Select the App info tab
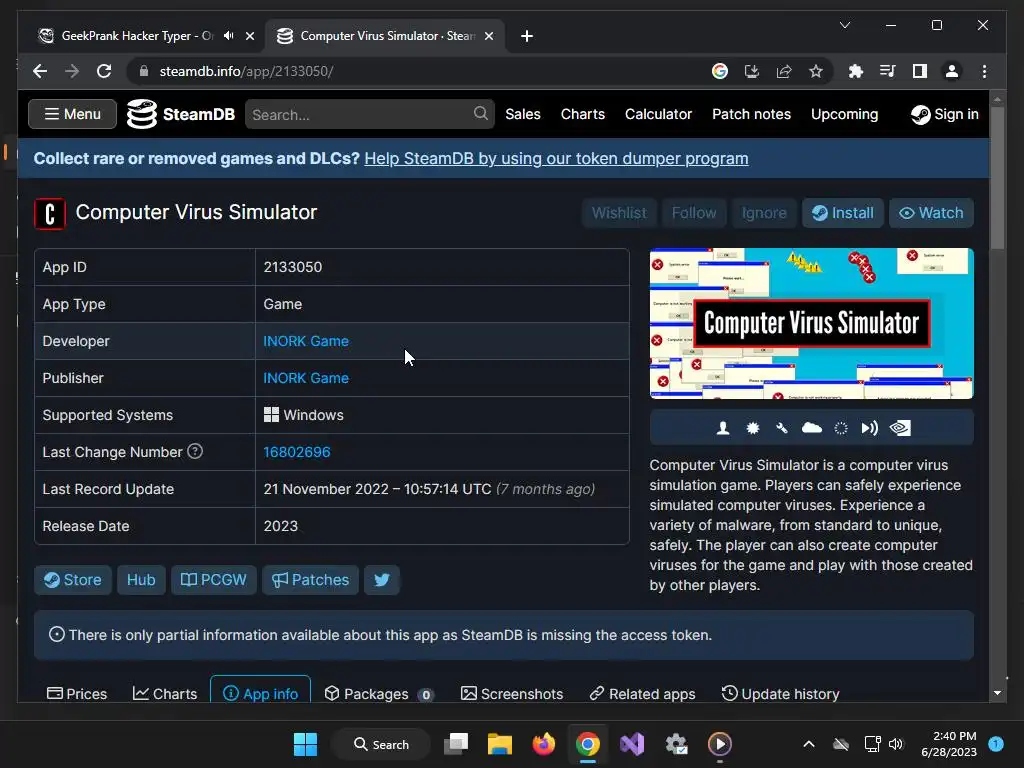 261,692
